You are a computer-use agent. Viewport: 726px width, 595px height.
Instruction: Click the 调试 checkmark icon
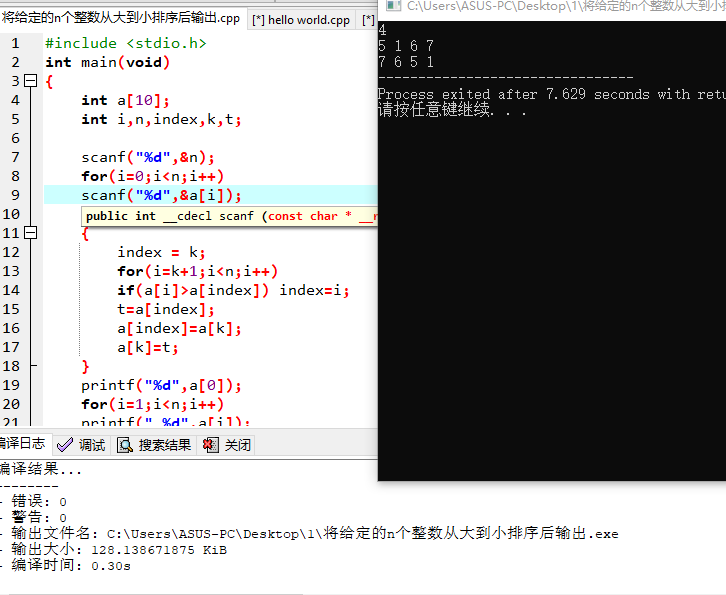pos(64,445)
